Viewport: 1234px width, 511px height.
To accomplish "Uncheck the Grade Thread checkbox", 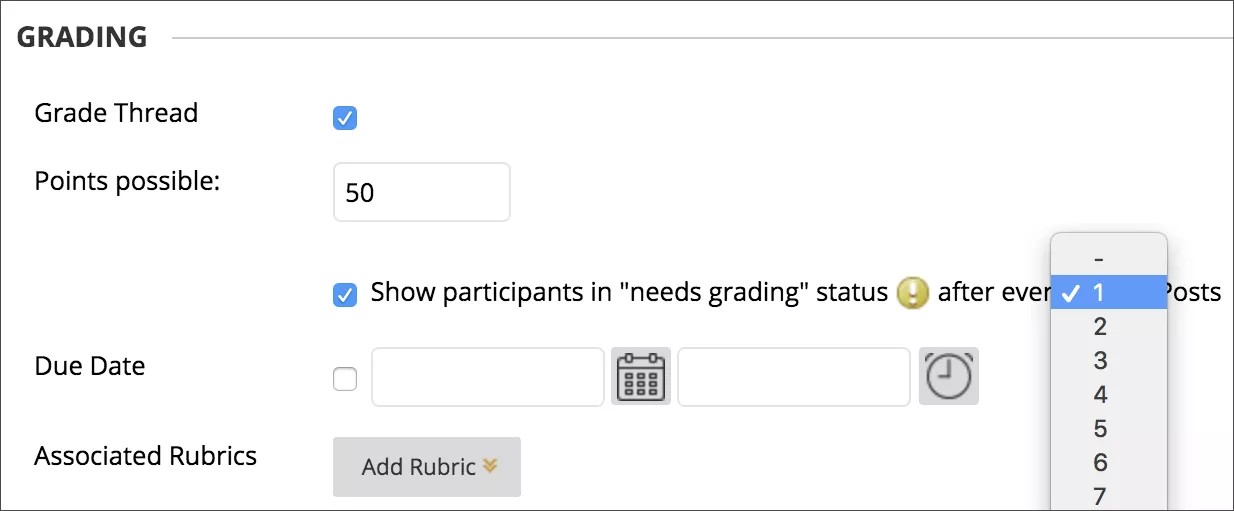I will 345,119.
